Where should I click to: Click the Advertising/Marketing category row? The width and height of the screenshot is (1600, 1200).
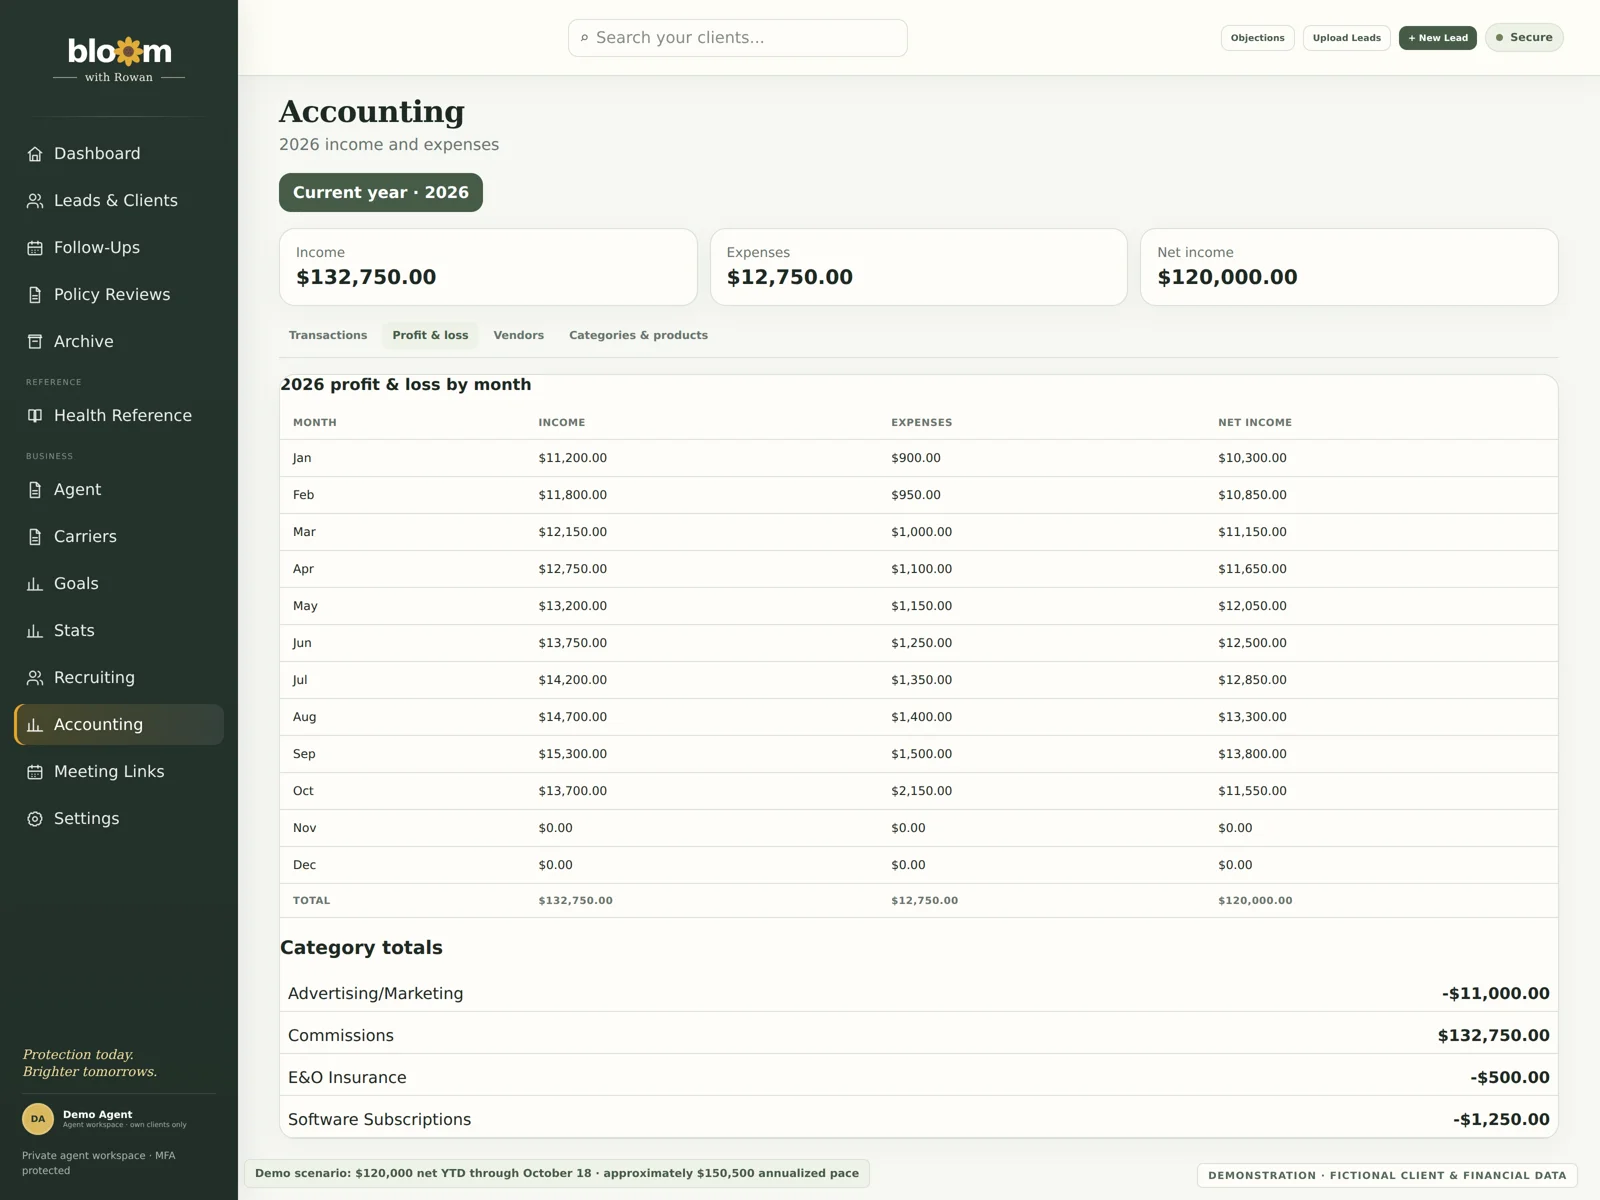[919, 994]
